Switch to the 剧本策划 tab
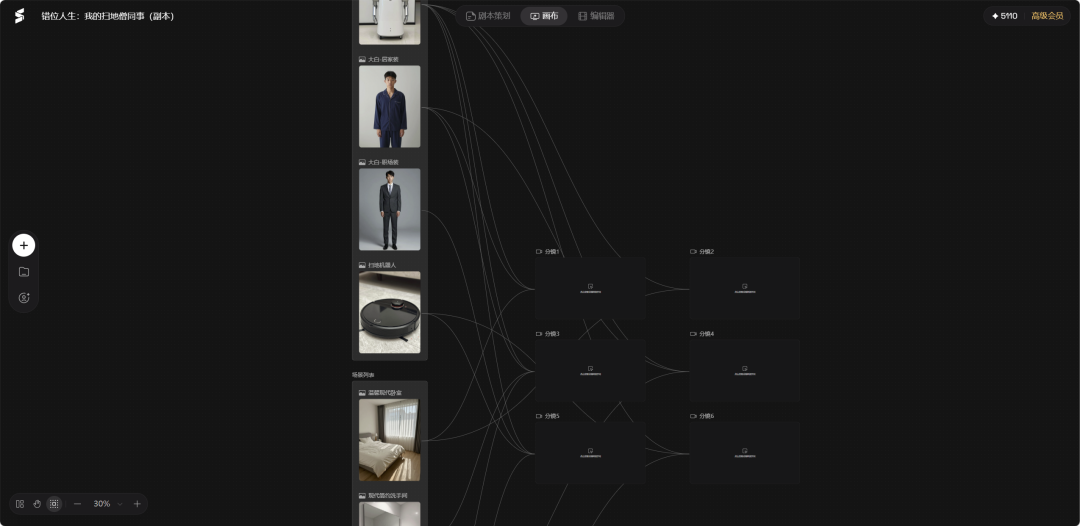This screenshot has width=1080, height=526. pyautogui.click(x=488, y=16)
